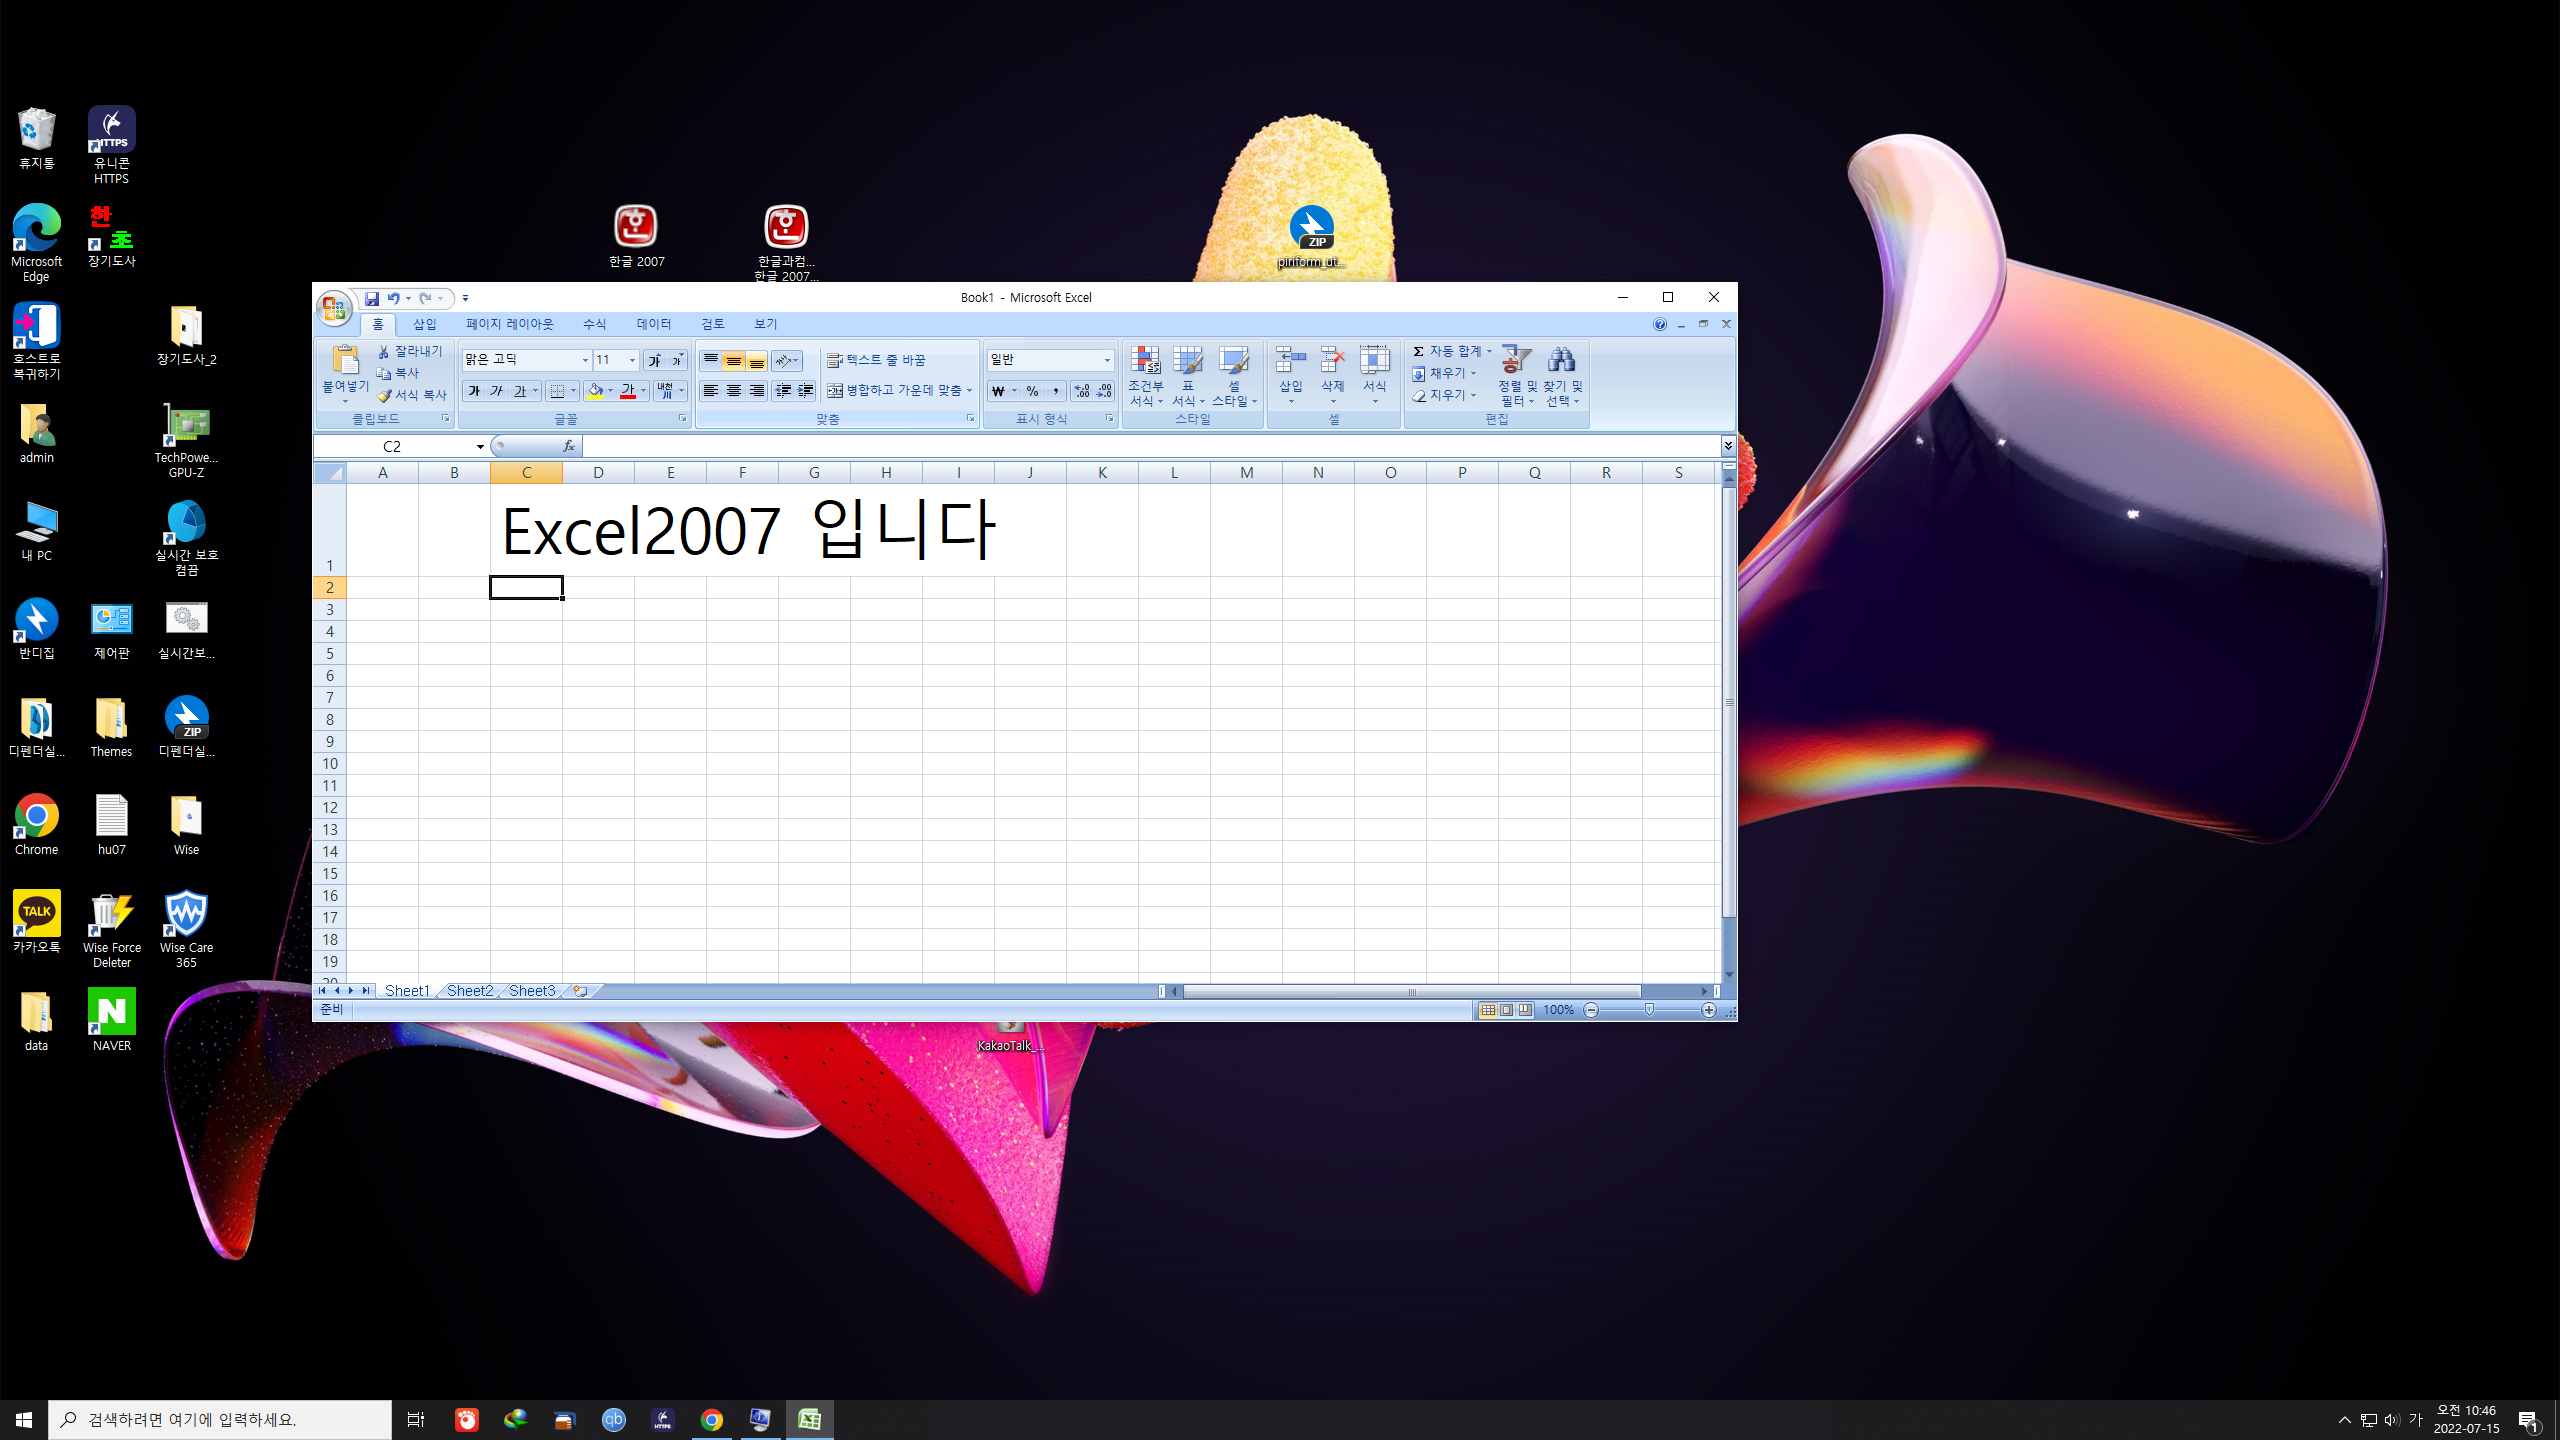
Task: Open the Name Box dropdown arrow
Action: click(x=480, y=446)
